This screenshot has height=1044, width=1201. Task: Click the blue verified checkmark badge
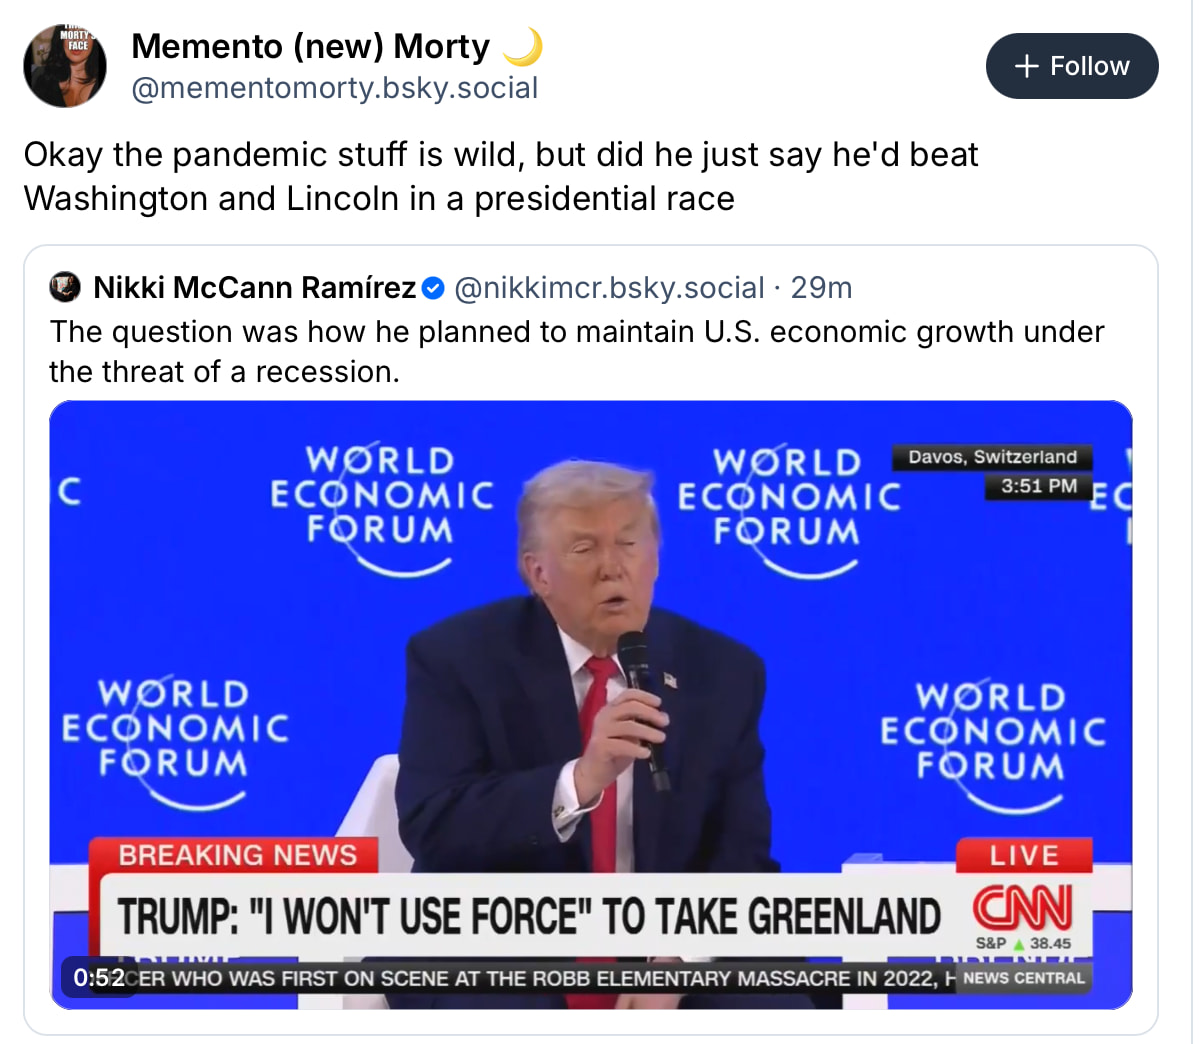click(433, 288)
